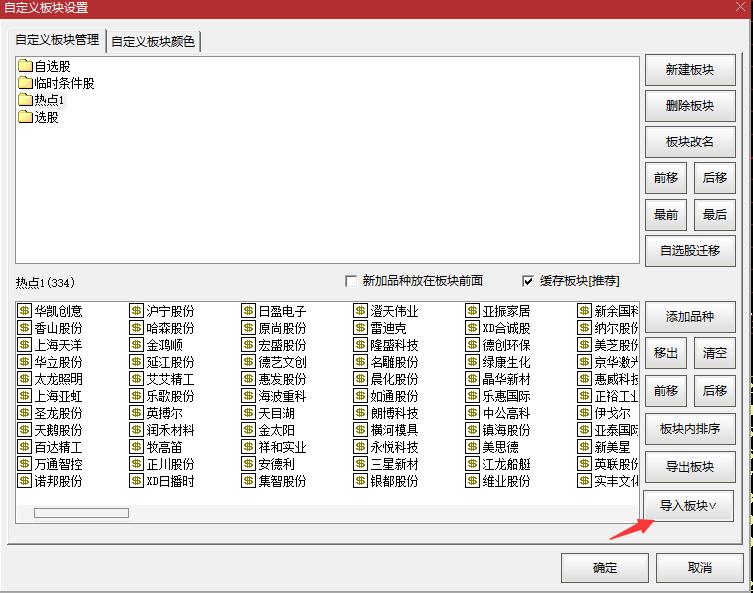Select stock 朗博科技 in the list
This screenshot has height=593, width=753.
click(394, 413)
